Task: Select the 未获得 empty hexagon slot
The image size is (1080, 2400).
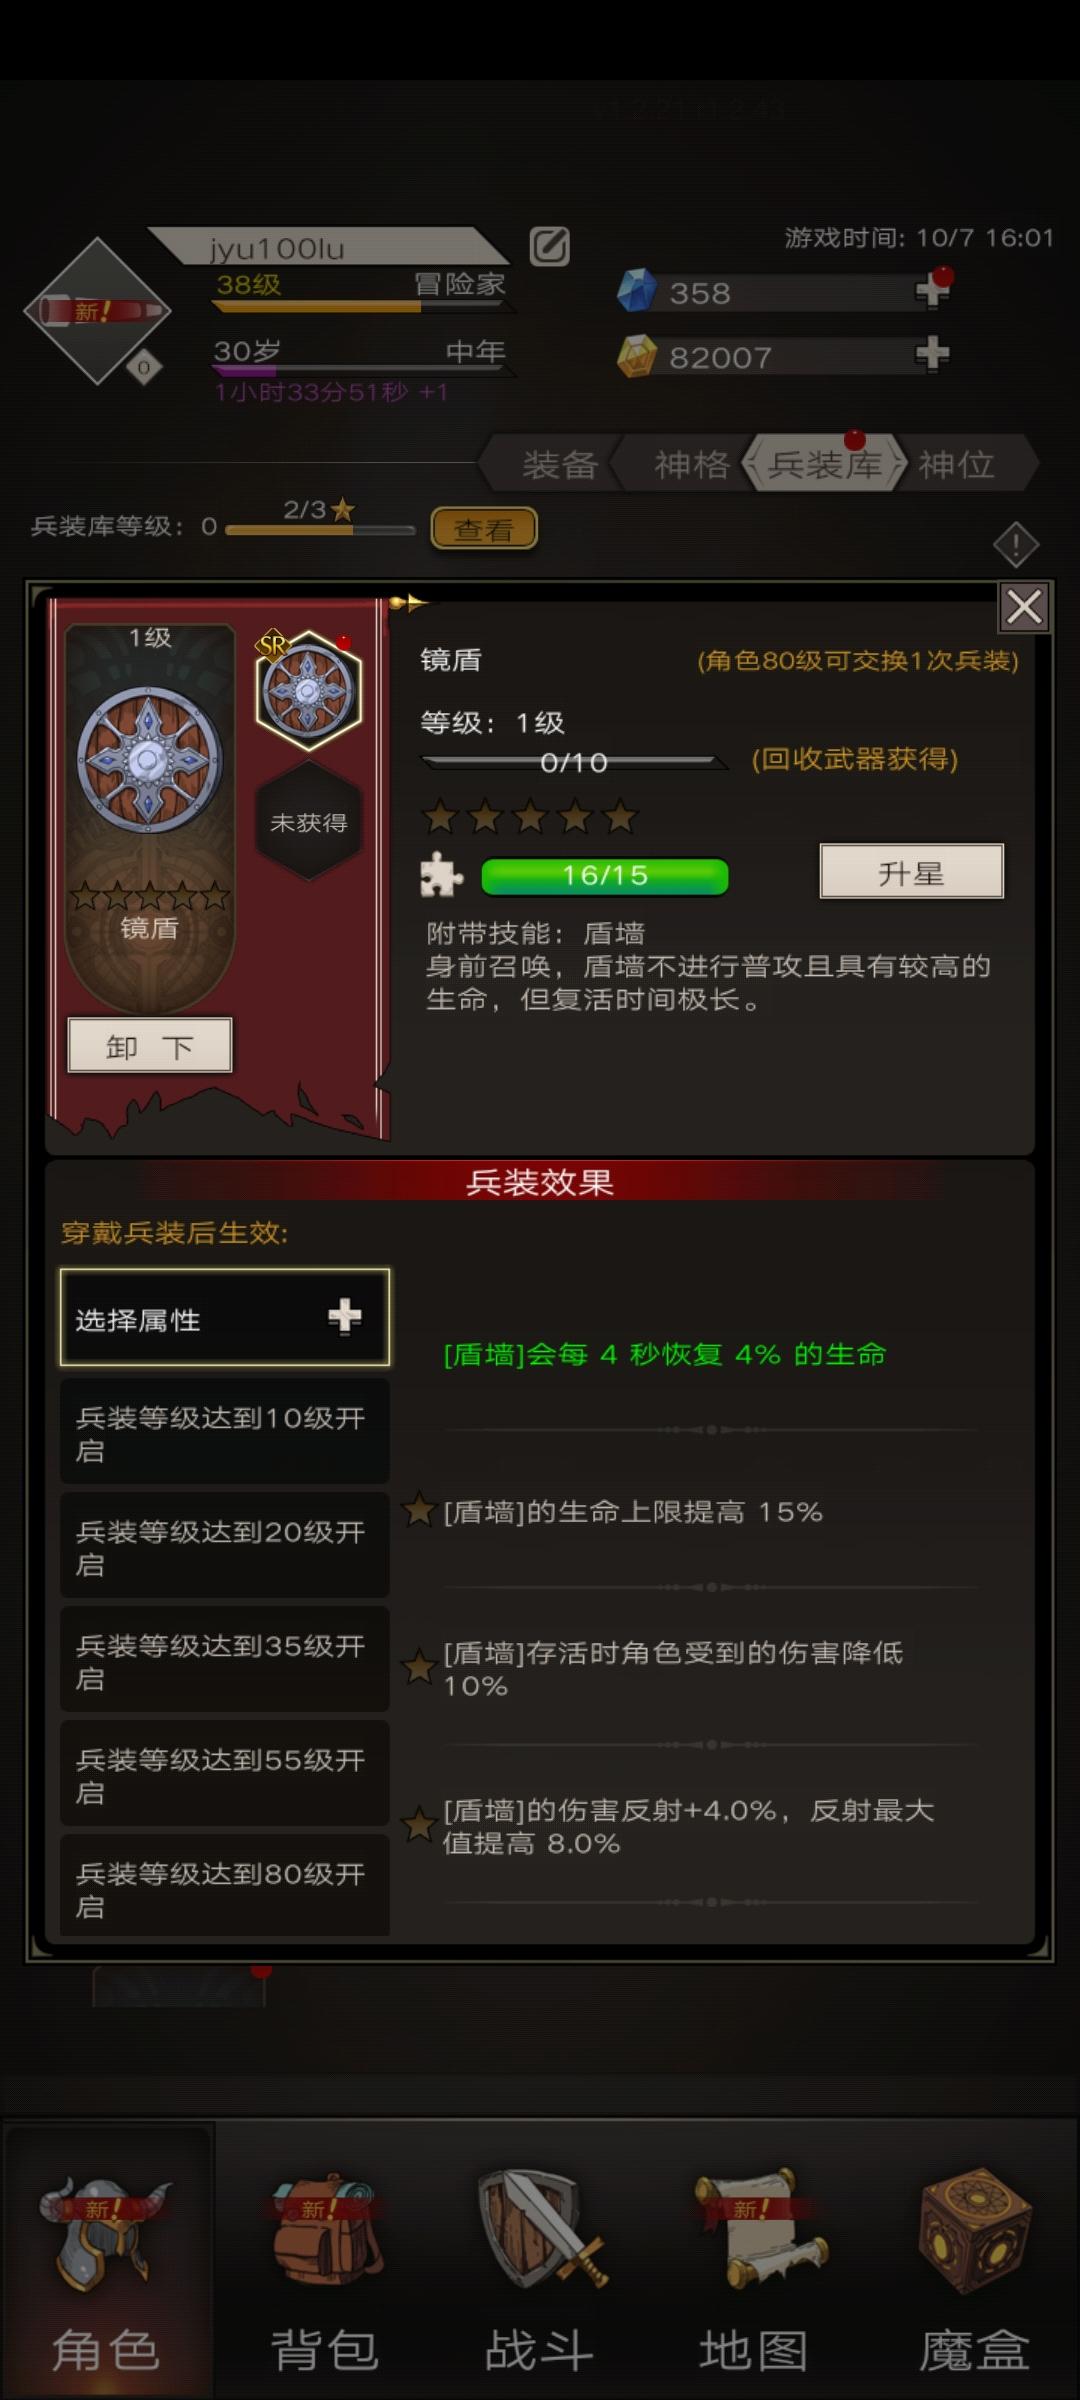Action: point(309,822)
